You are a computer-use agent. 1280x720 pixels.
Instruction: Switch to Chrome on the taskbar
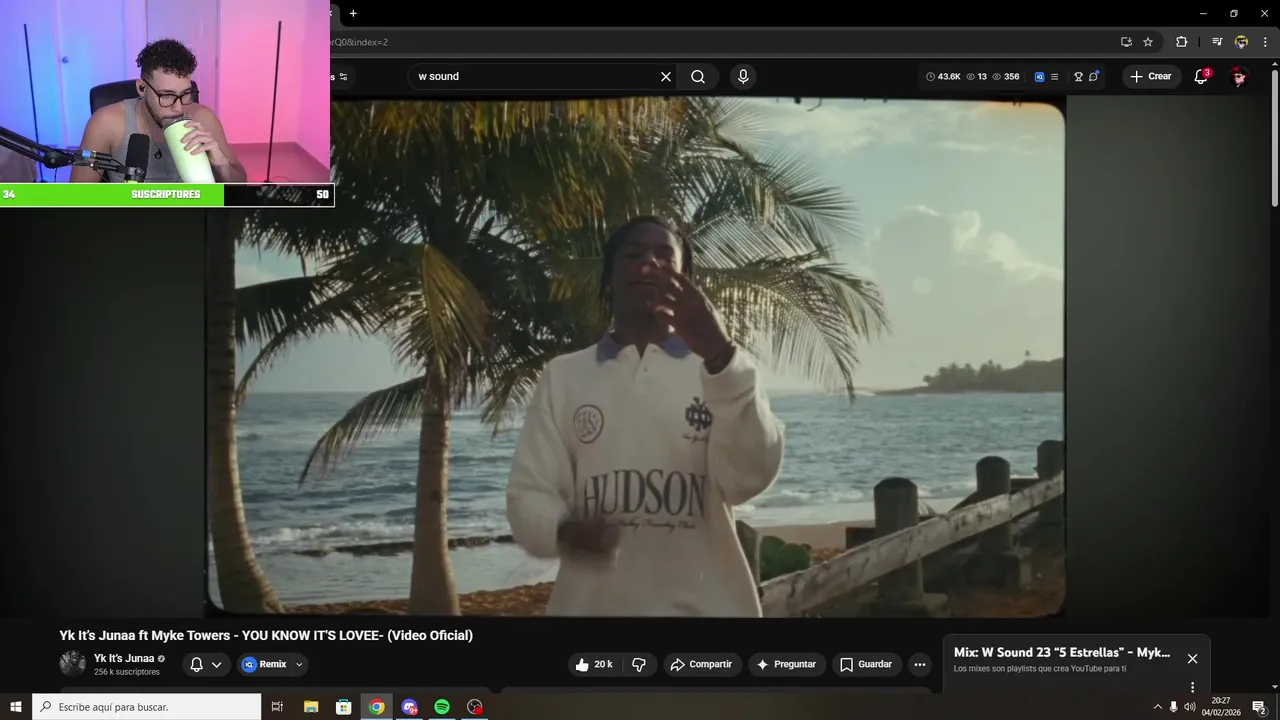(x=376, y=707)
